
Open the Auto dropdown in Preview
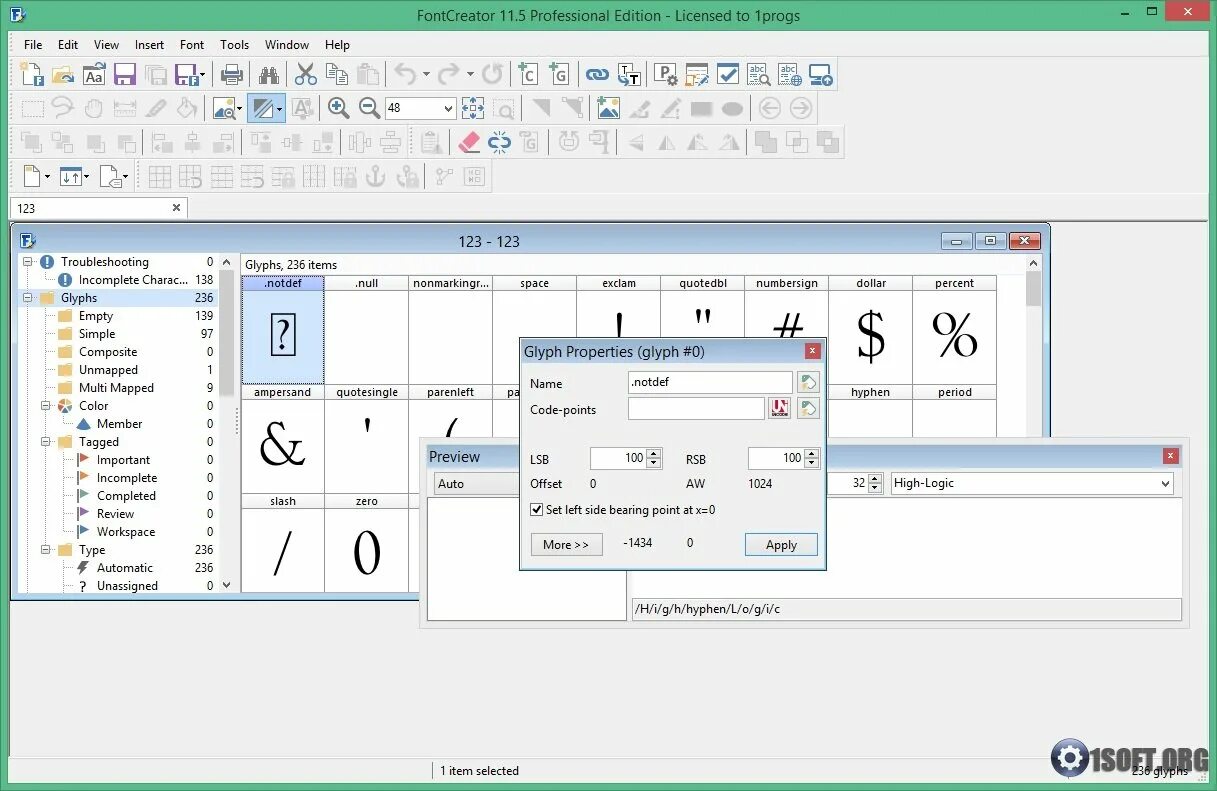[x=476, y=483]
